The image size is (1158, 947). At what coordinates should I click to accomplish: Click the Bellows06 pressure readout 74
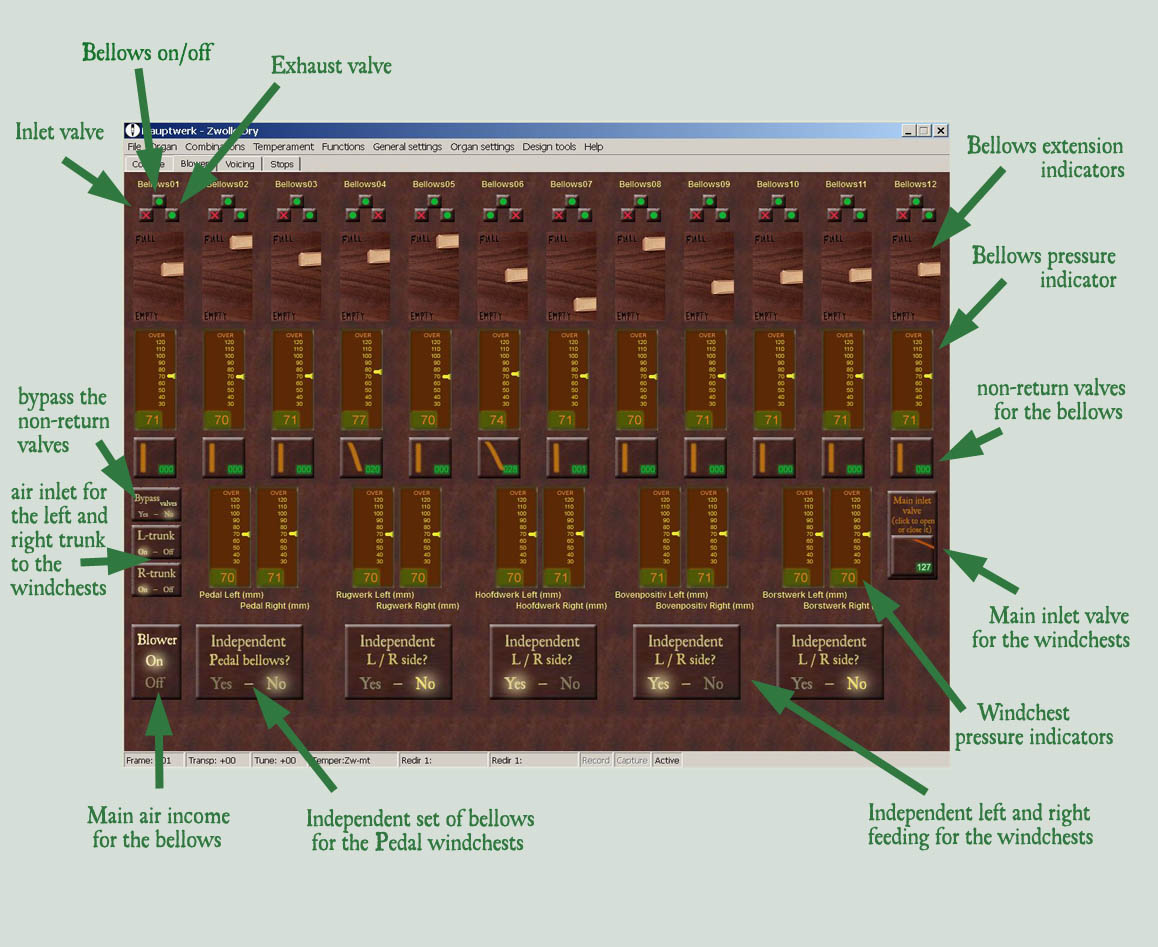496,420
